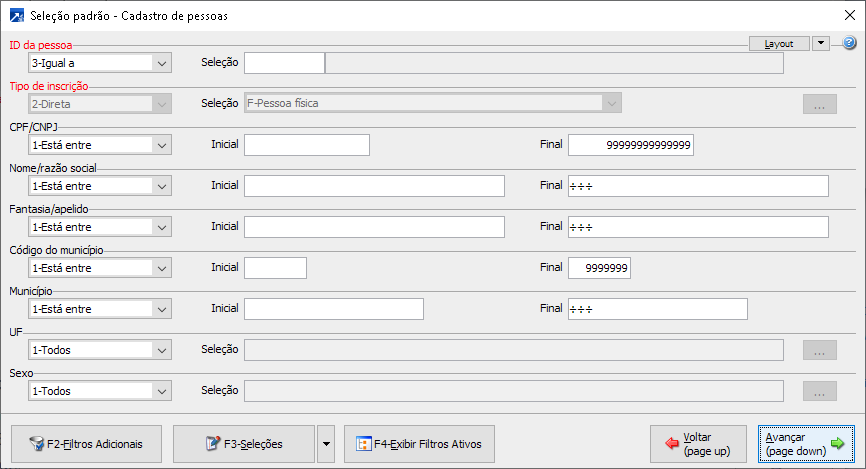
Task: Click the ID da pessoa Seleção field
Action: [285, 63]
